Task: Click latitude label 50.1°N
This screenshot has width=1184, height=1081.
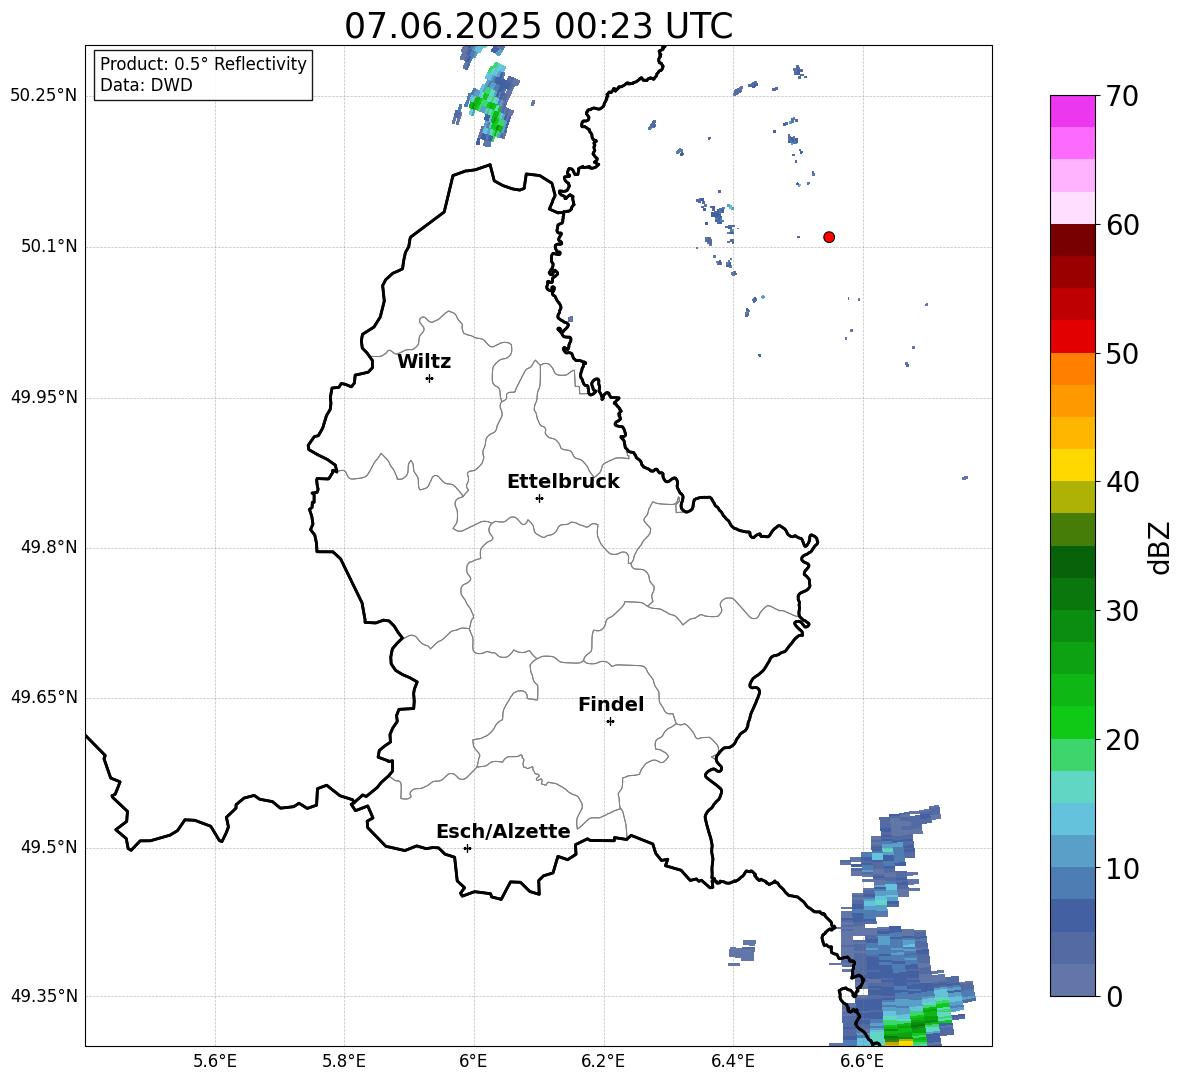Action: click(x=49, y=246)
